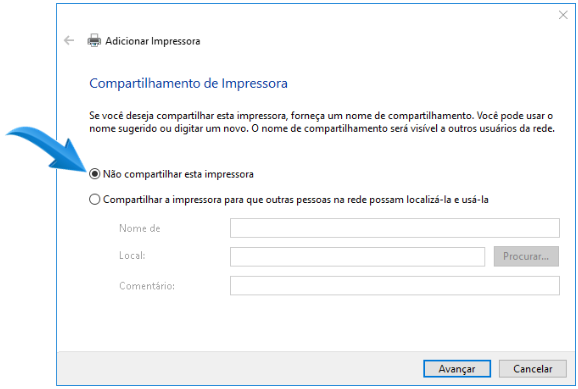This screenshot has height=389, width=578.
Task: Click the 'Adicionar Impressora' window title text
Action: (x=153, y=41)
